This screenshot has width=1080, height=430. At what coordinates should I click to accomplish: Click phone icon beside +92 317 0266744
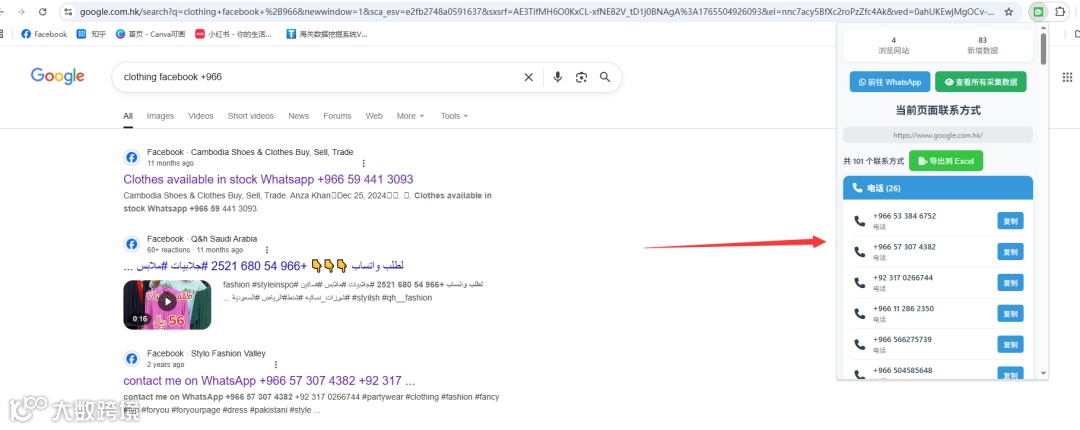point(859,283)
